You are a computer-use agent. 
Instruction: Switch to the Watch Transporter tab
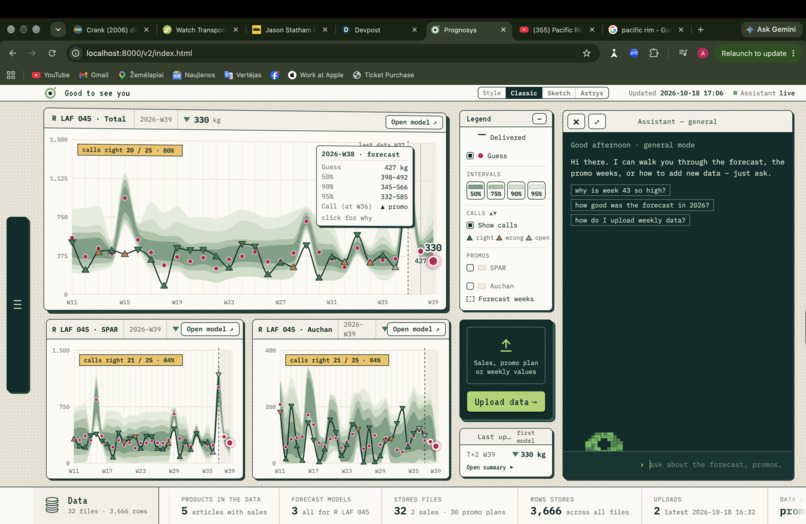(x=200, y=30)
